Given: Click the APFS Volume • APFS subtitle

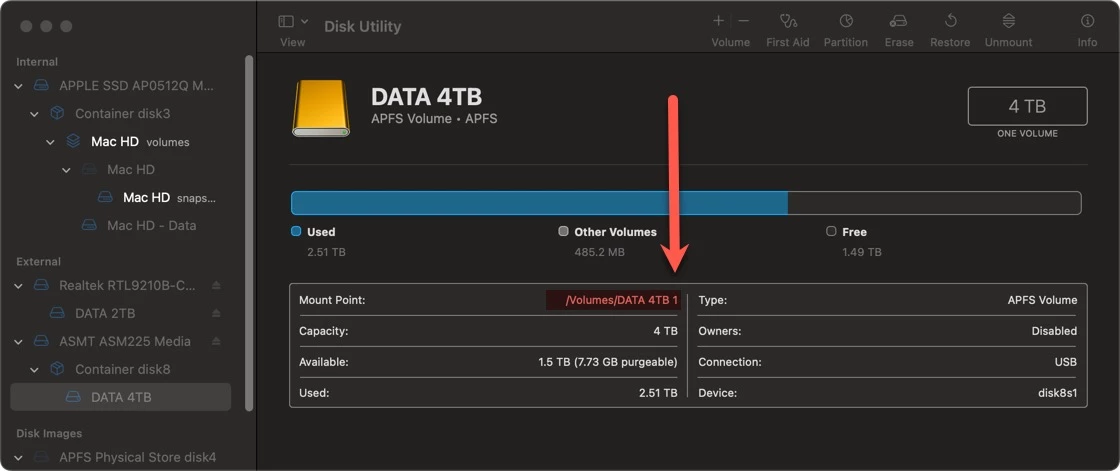Looking at the screenshot, I should (x=434, y=119).
